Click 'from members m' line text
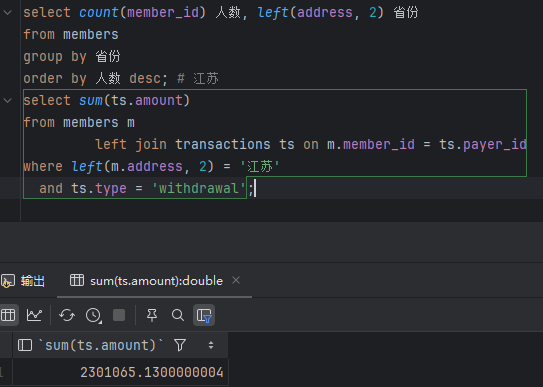 [79, 123]
